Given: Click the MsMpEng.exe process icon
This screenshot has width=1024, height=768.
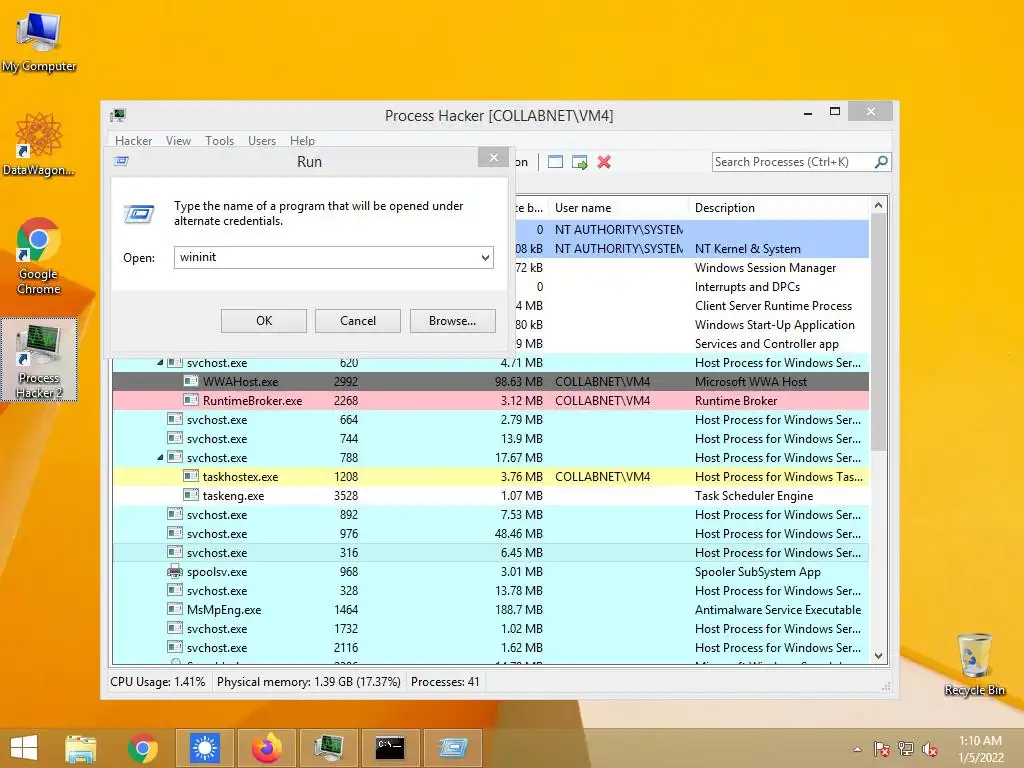Looking at the screenshot, I should pyautogui.click(x=174, y=609).
